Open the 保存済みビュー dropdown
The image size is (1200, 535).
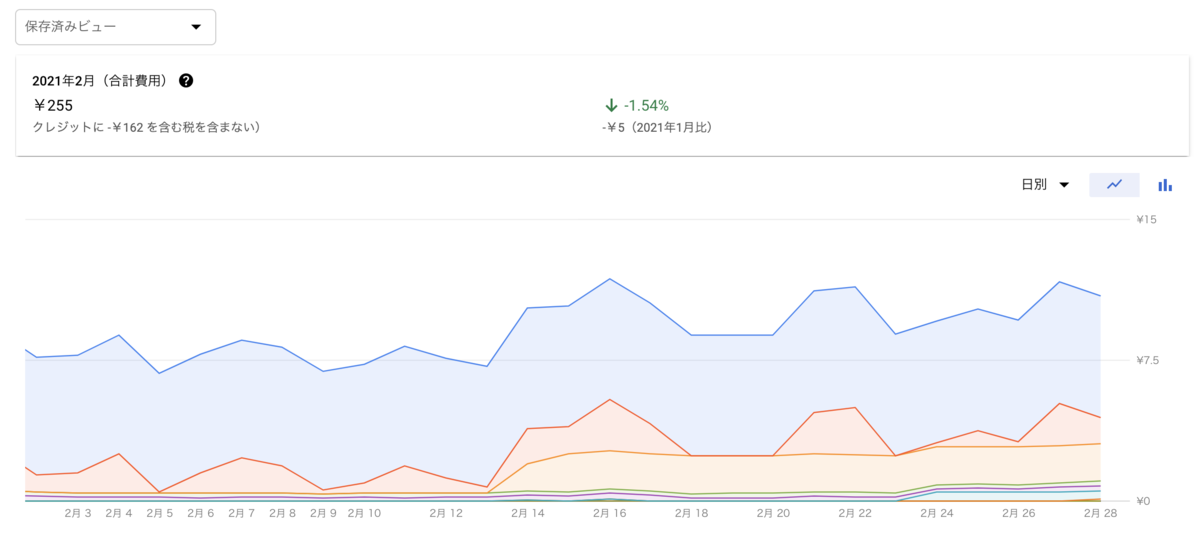pos(115,27)
